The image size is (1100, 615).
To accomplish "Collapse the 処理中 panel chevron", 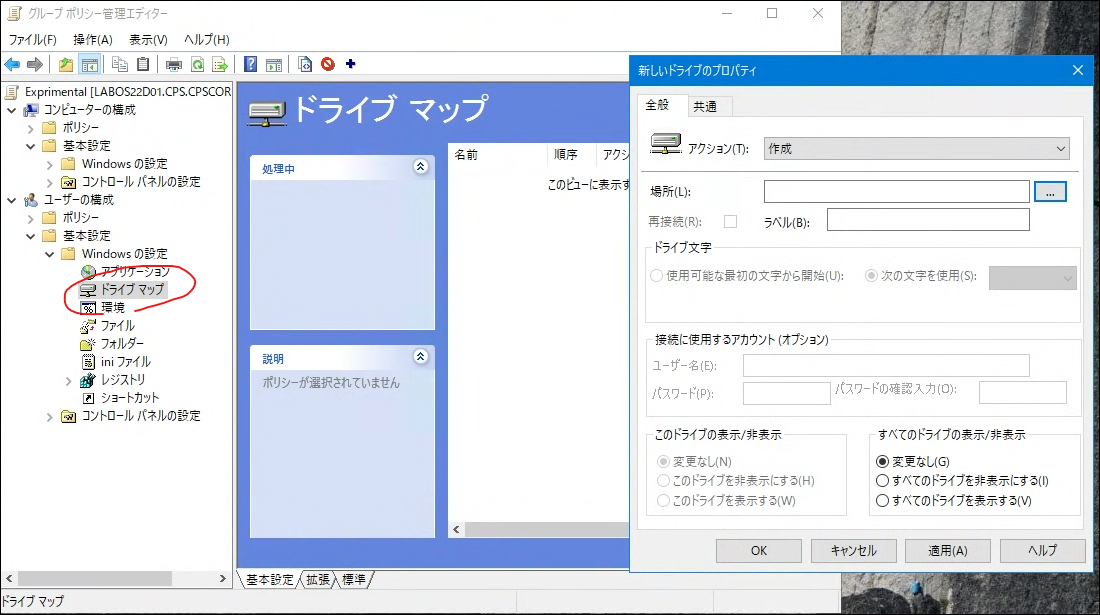I will pos(420,167).
